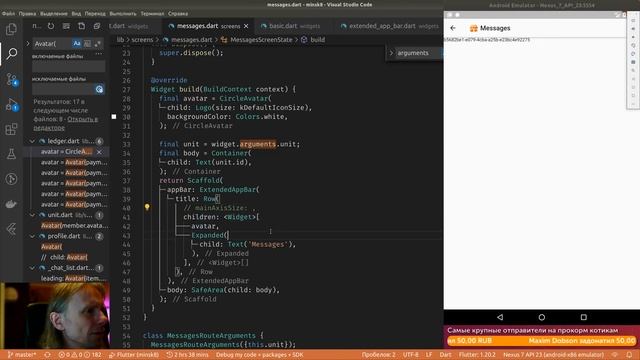Click back arrow in emulator Messages screen
This screenshot has height=360, width=640.
click(x=453, y=28)
